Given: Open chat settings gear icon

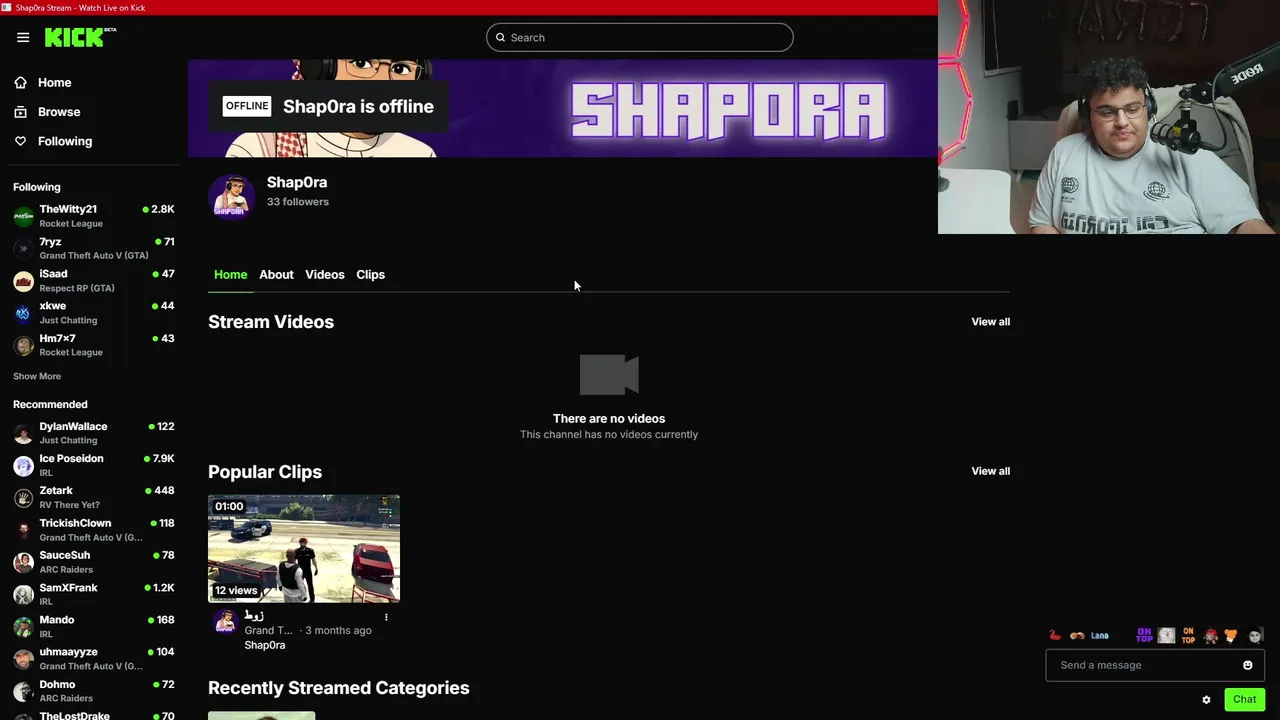Looking at the screenshot, I should point(1206,700).
